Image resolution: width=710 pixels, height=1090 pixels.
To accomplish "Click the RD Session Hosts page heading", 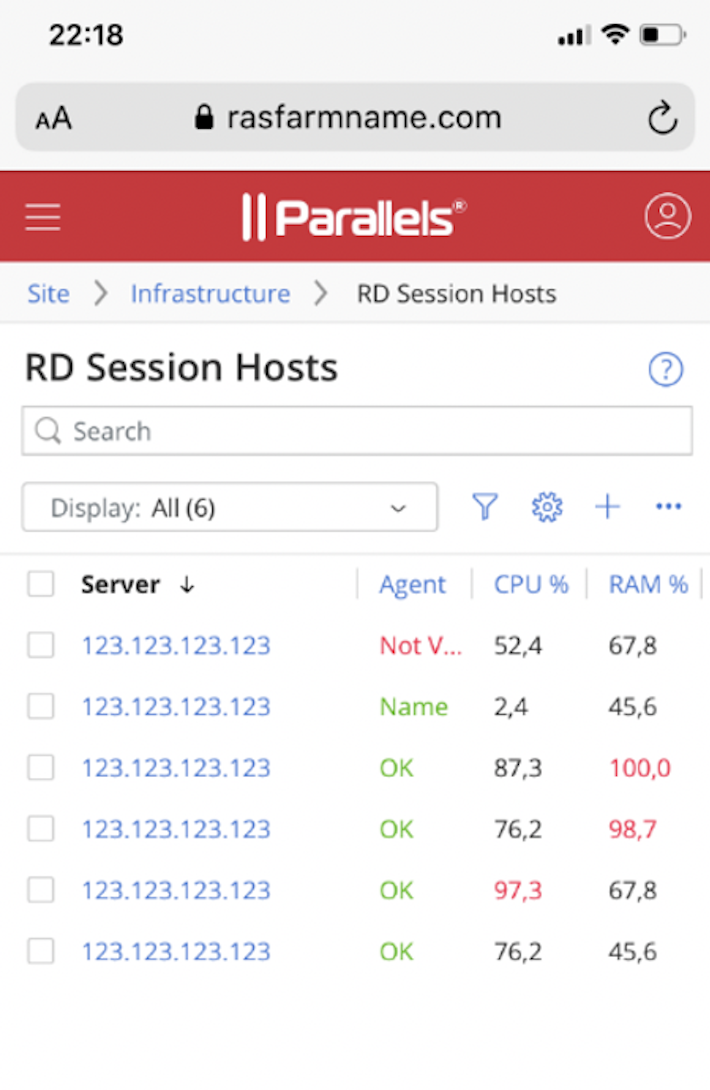I will tap(181, 368).
